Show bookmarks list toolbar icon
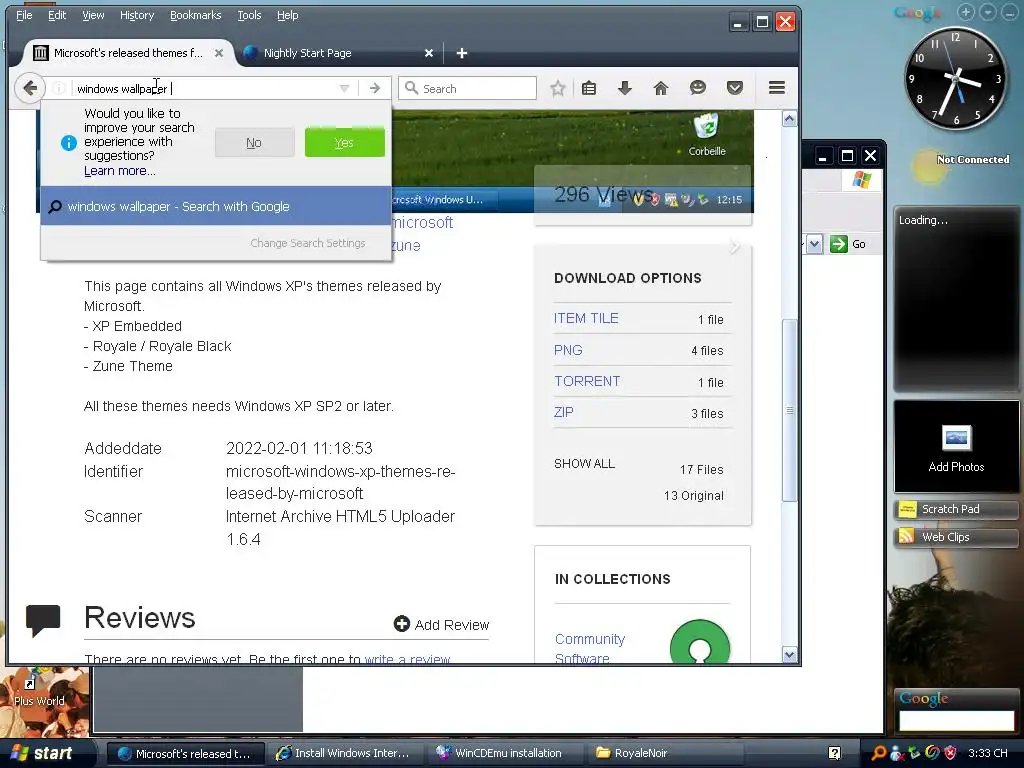Image resolution: width=1024 pixels, height=768 pixels. pos(589,88)
